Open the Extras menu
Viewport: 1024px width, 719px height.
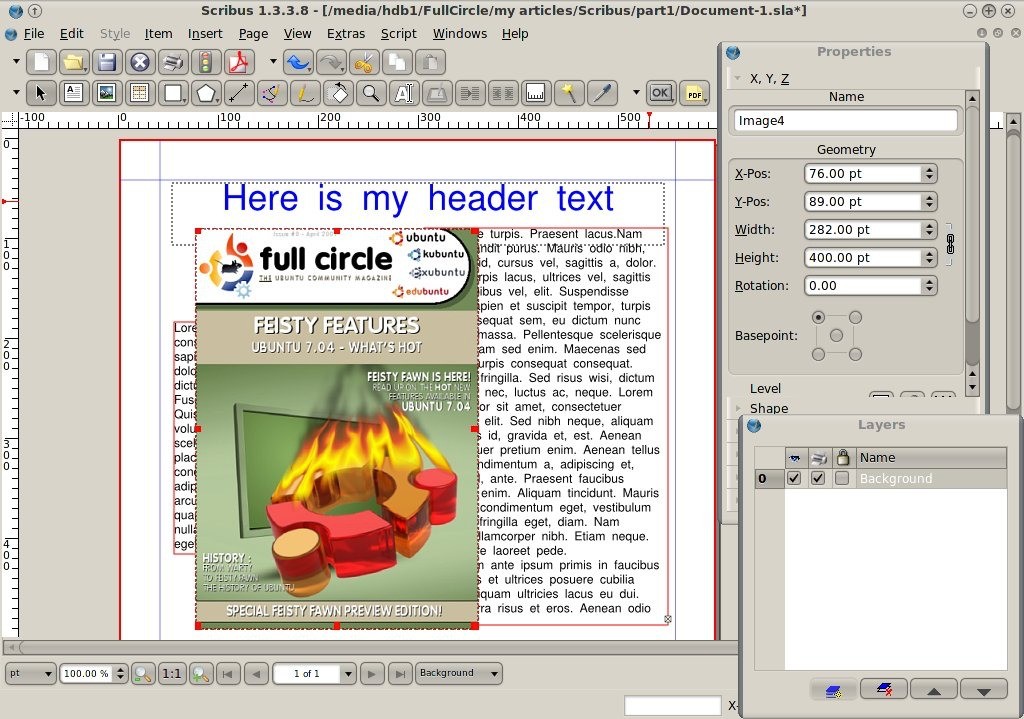click(346, 34)
